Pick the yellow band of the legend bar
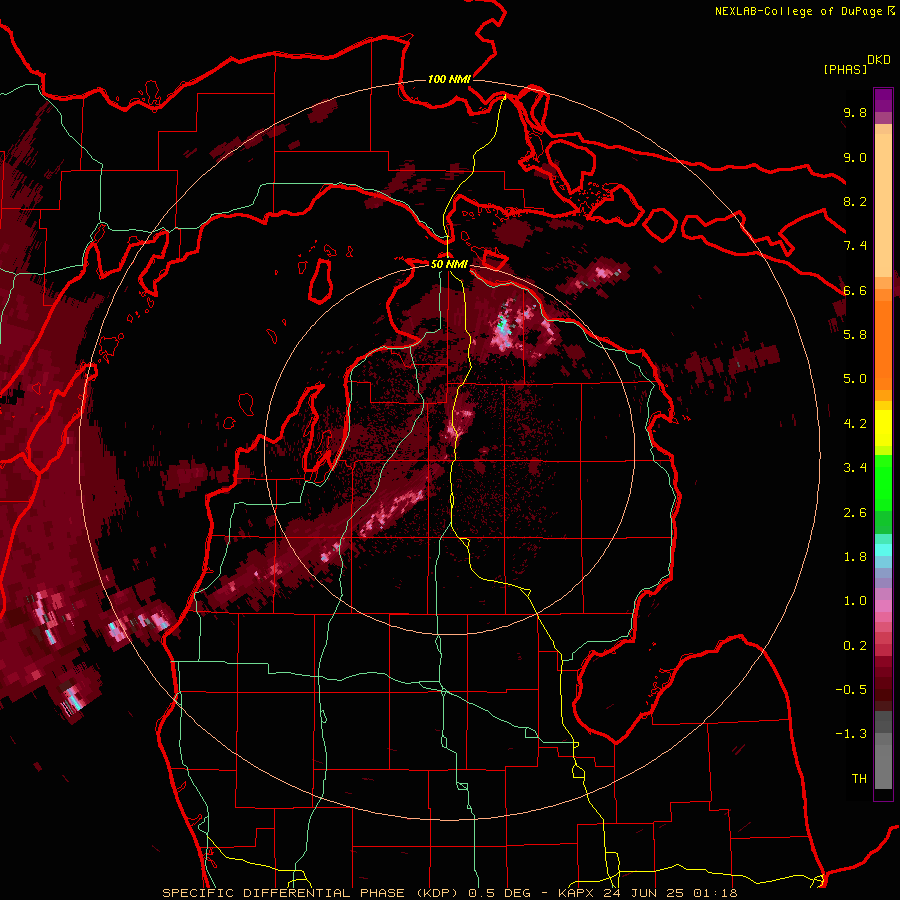Image resolution: width=900 pixels, height=900 pixels. pyautogui.click(x=883, y=428)
